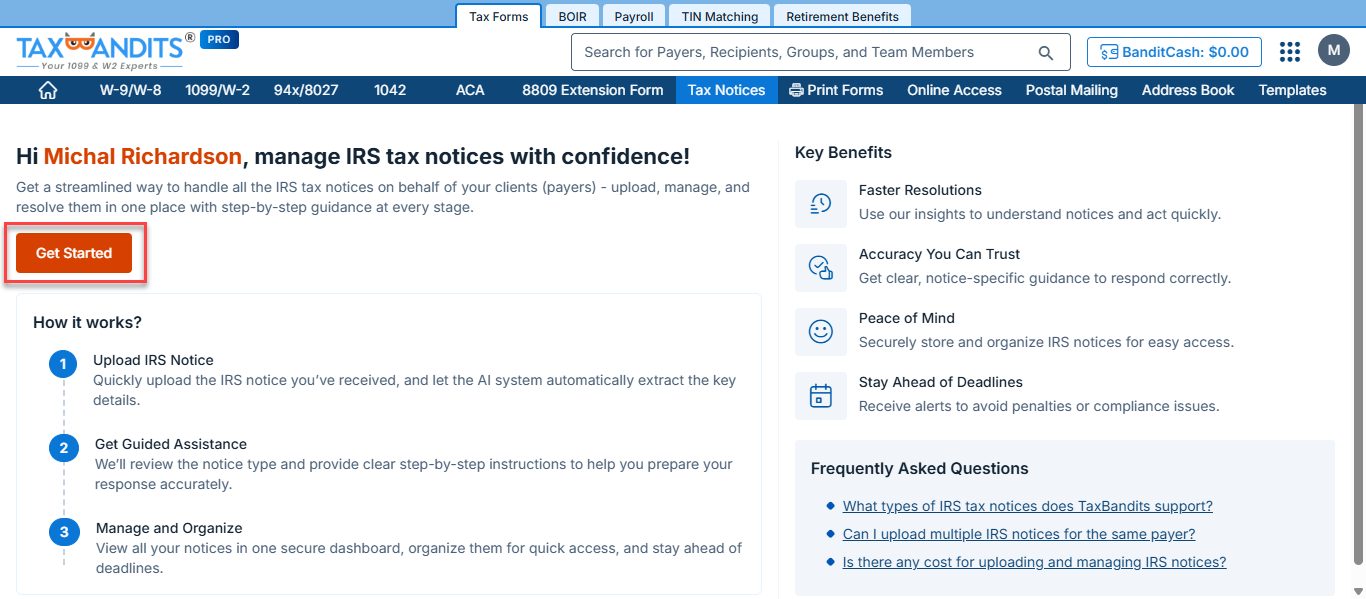Switch to the Retirement Benefits tab
This screenshot has width=1366, height=599.
[x=842, y=16]
